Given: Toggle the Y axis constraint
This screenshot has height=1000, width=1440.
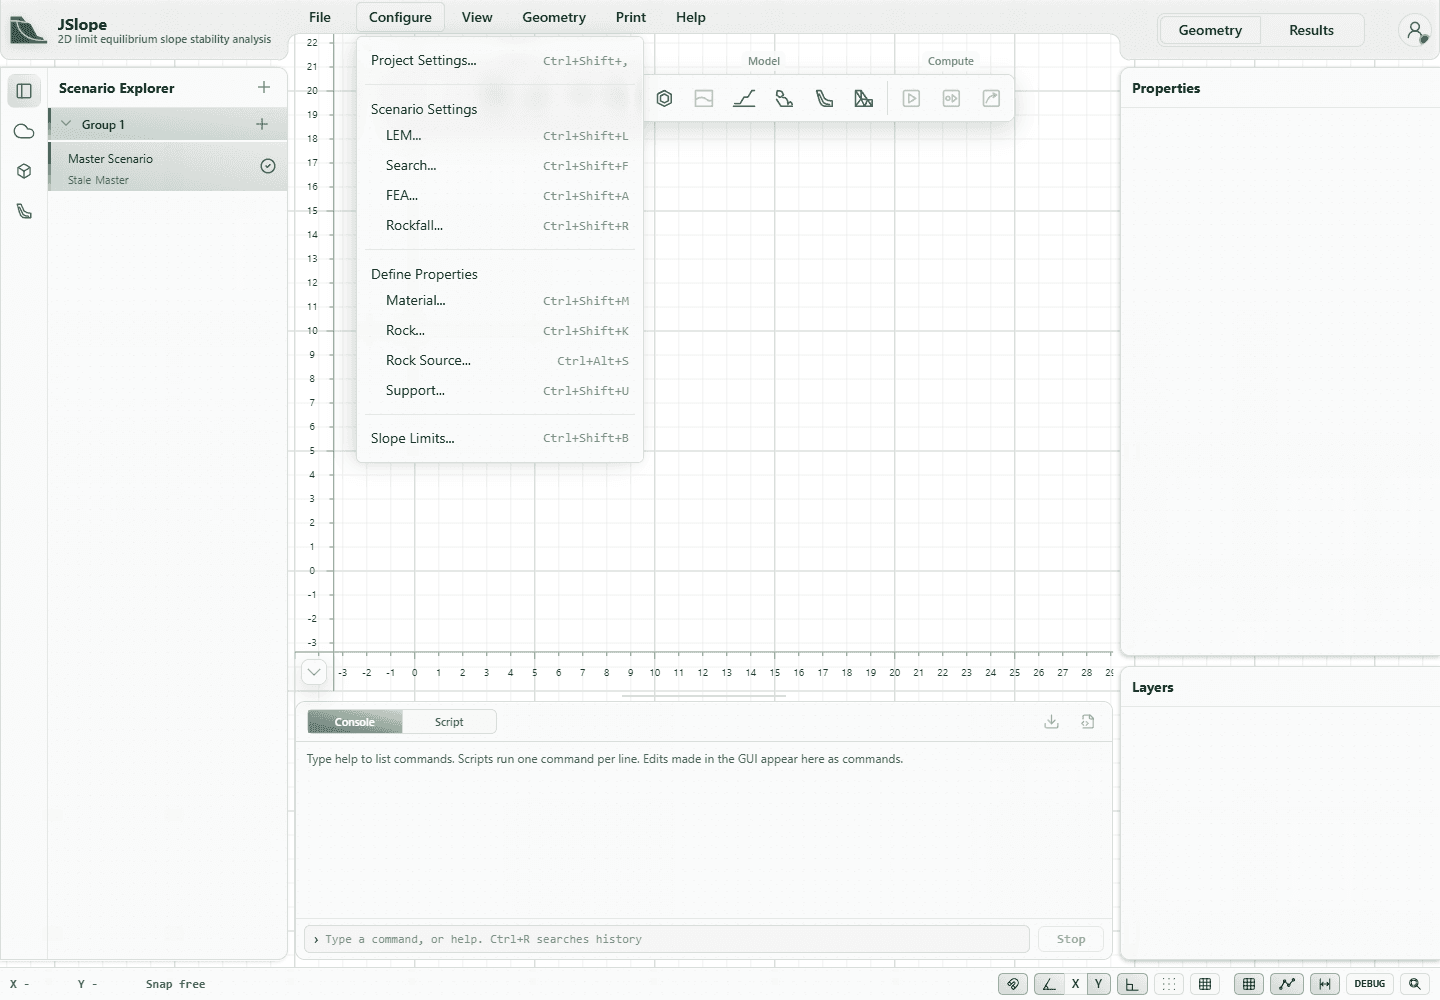Looking at the screenshot, I should (1098, 984).
